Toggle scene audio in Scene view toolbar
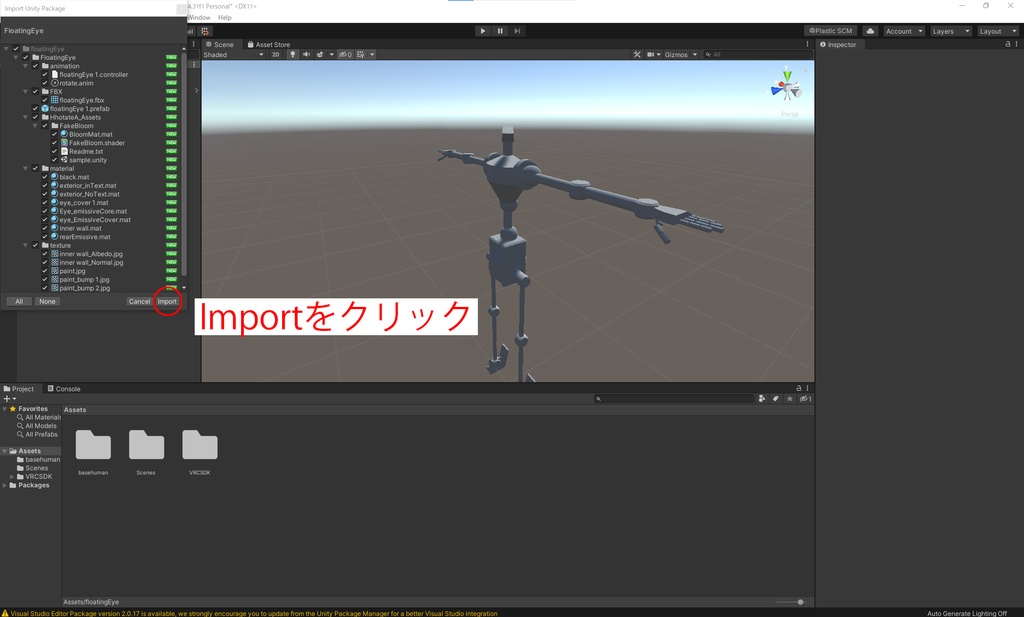Screen dimensions: 1024x617 tap(306, 54)
